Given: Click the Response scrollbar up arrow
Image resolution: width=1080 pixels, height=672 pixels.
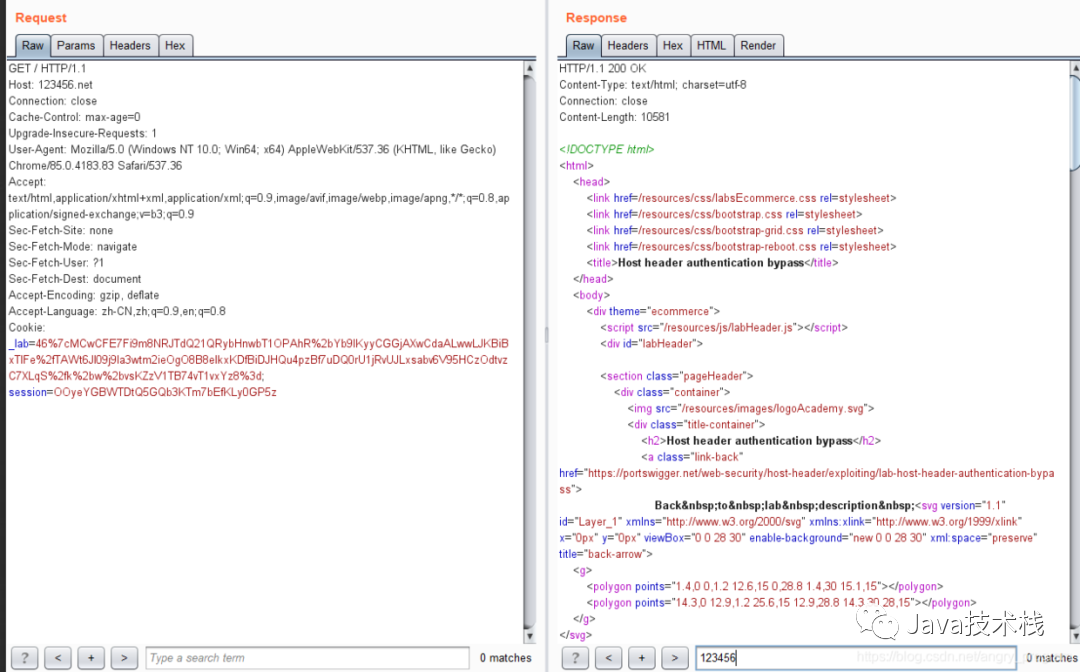Looking at the screenshot, I should click(1074, 68).
